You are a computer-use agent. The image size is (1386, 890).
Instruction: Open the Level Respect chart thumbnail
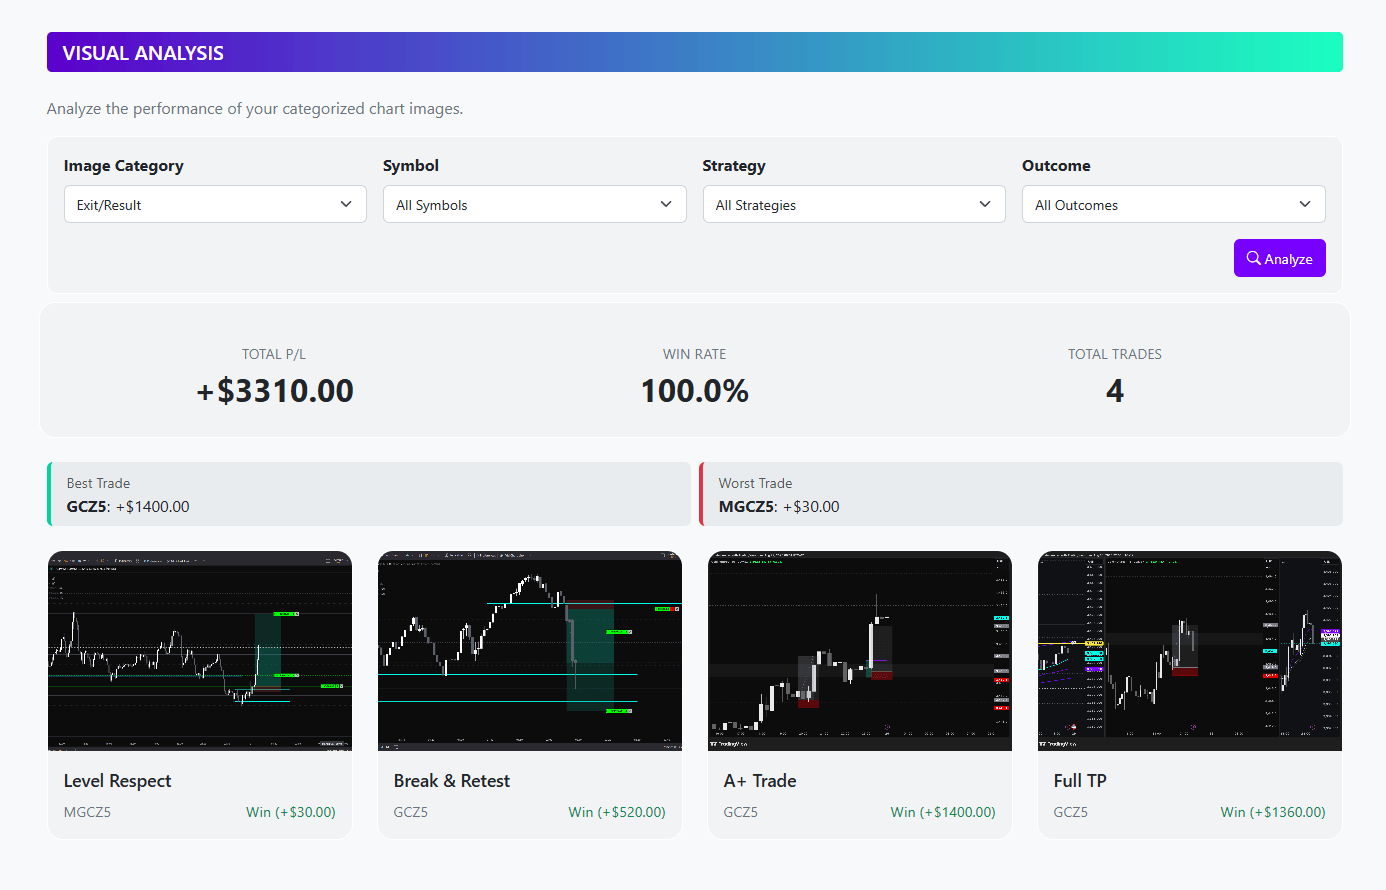click(199, 650)
